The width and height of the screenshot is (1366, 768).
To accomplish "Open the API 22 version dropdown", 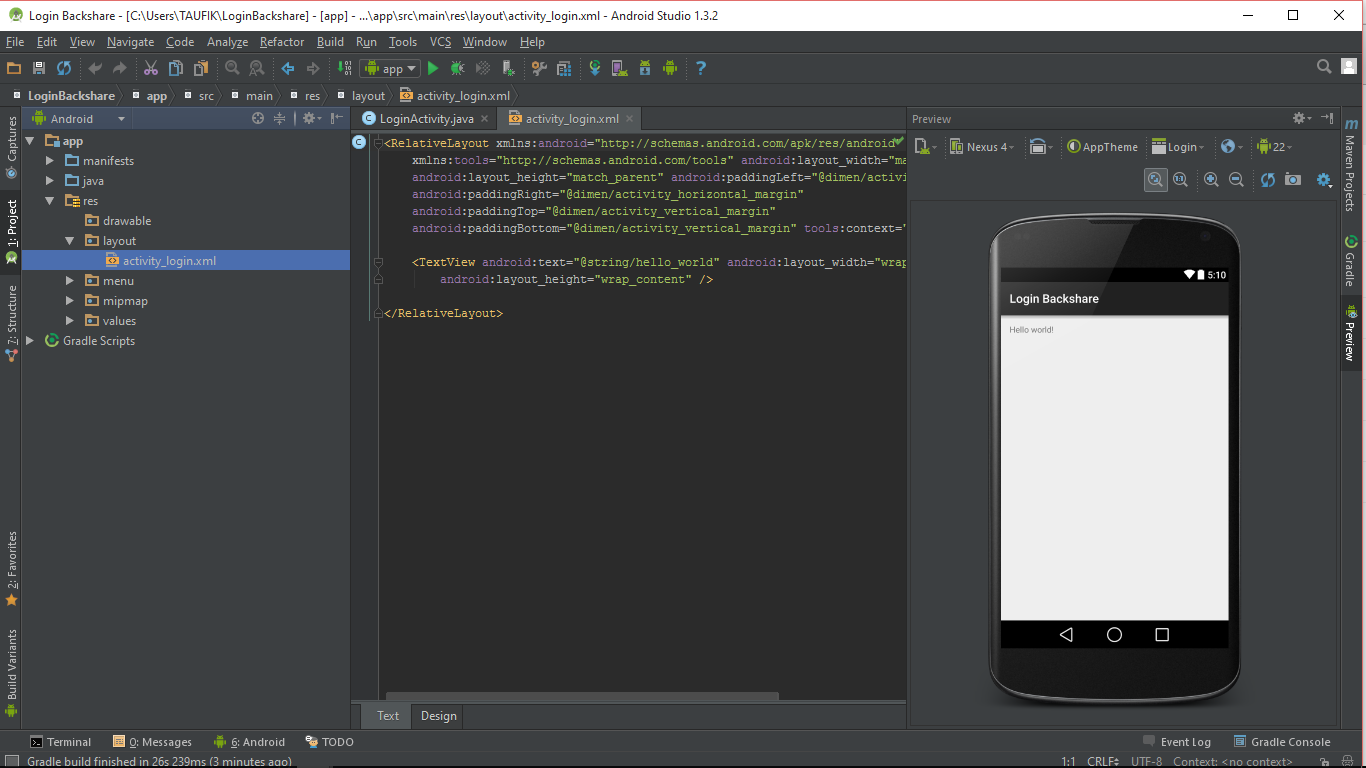I will 1276,146.
